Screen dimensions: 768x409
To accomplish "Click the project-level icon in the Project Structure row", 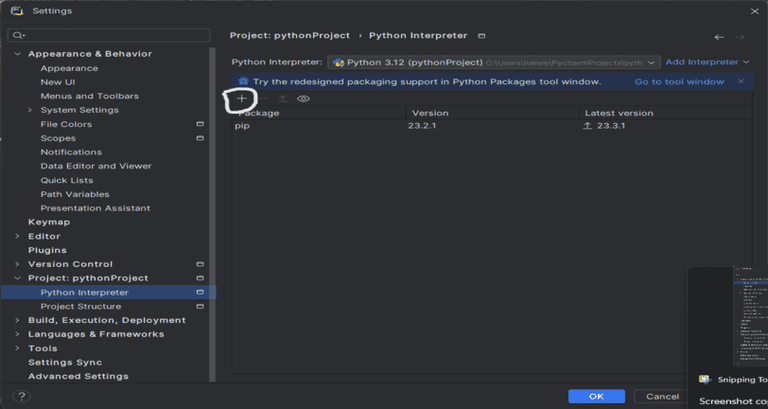I will [200, 306].
